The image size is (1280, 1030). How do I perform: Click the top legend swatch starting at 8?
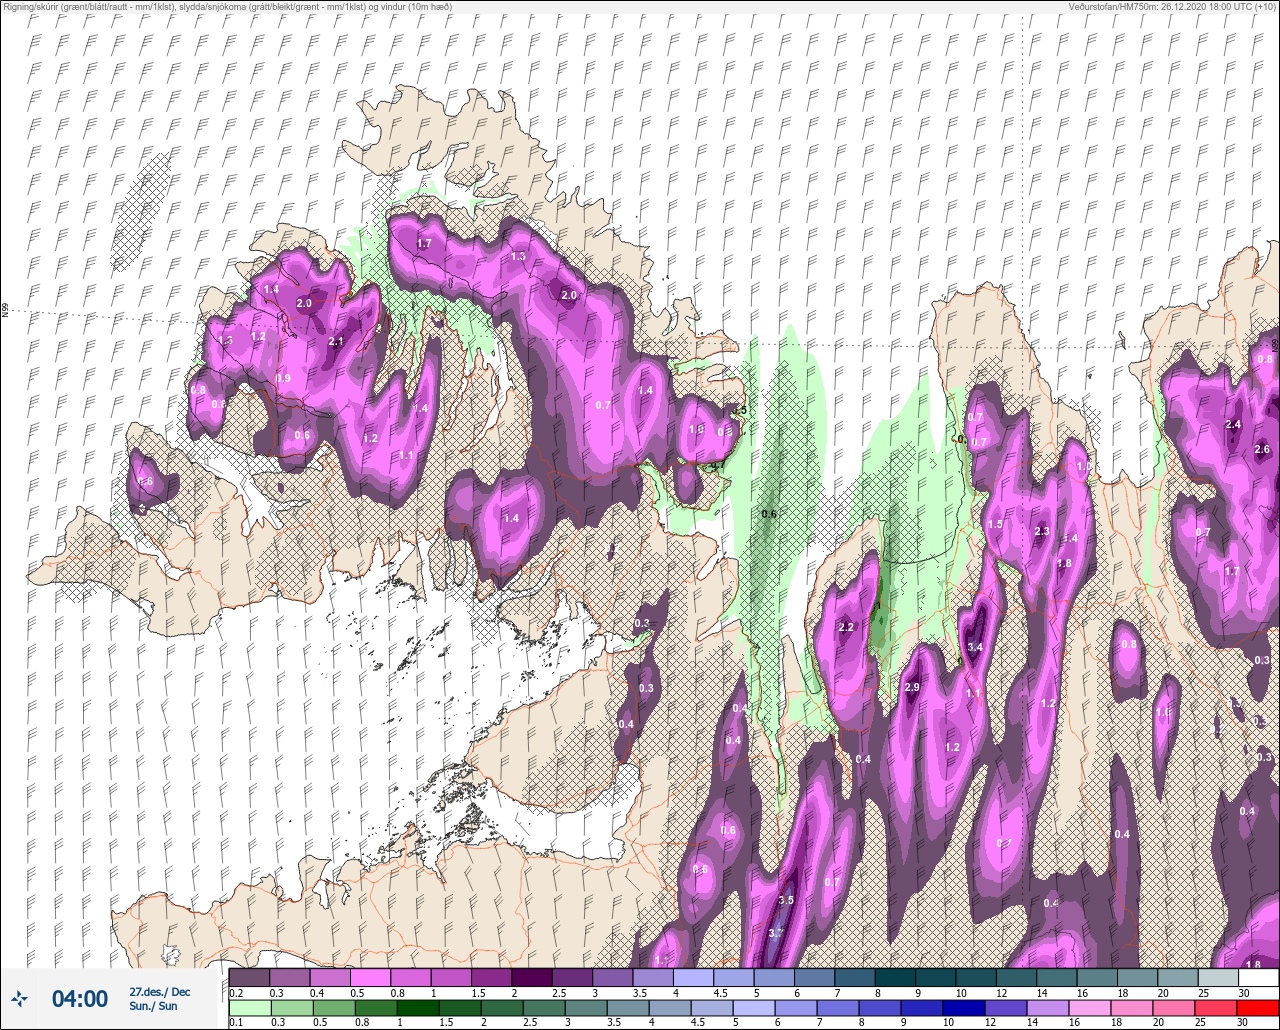895,977
